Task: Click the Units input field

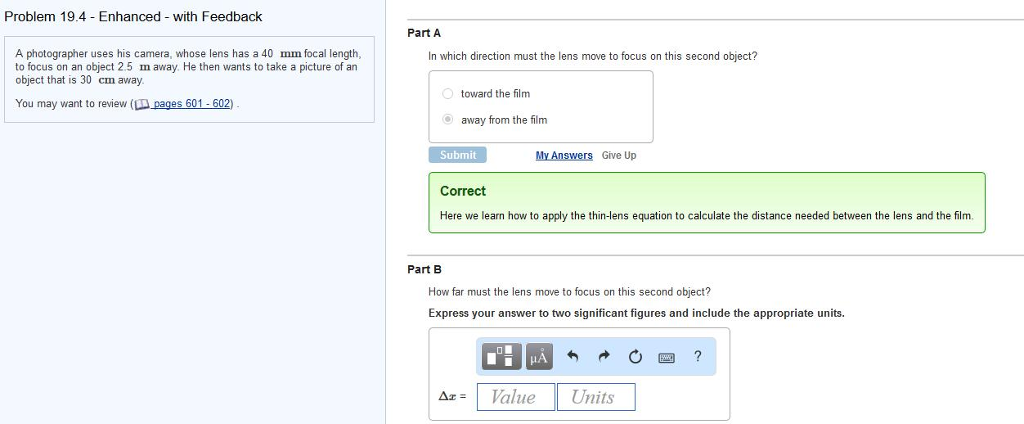Action: click(596, 397)
